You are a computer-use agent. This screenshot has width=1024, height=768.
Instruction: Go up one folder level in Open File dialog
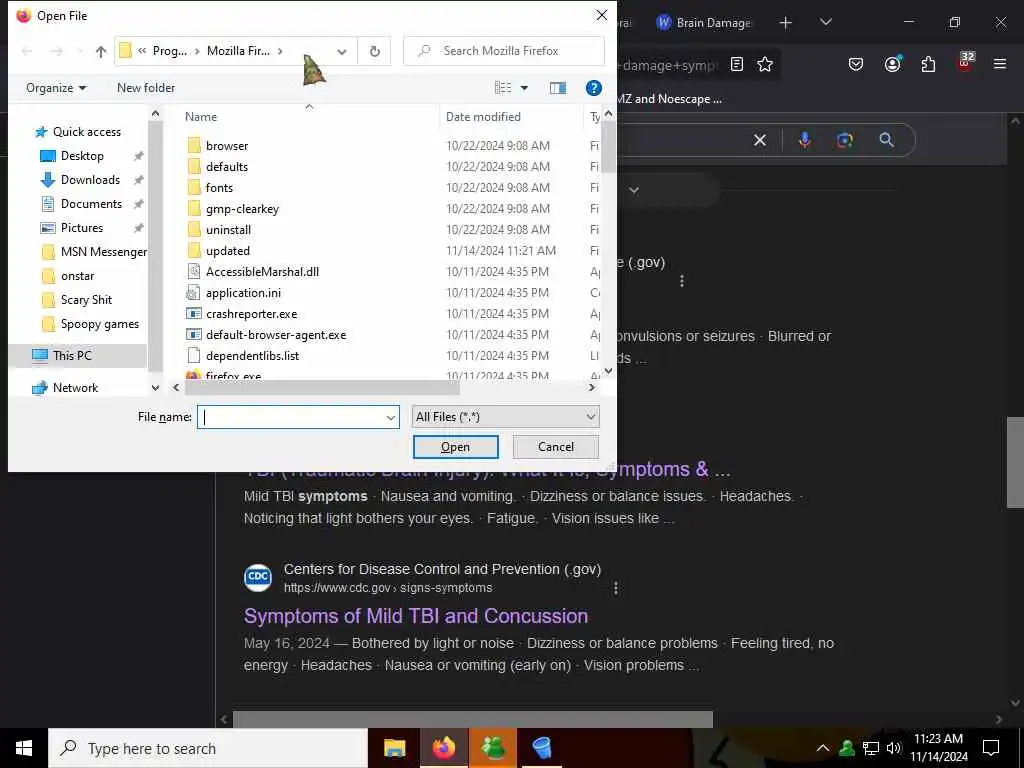pyautogui.click(x=101, y=52)
